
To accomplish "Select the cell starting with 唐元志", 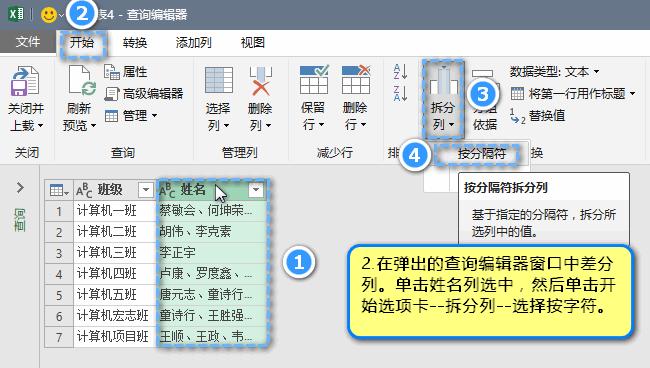I will click(x=211, y=295).
